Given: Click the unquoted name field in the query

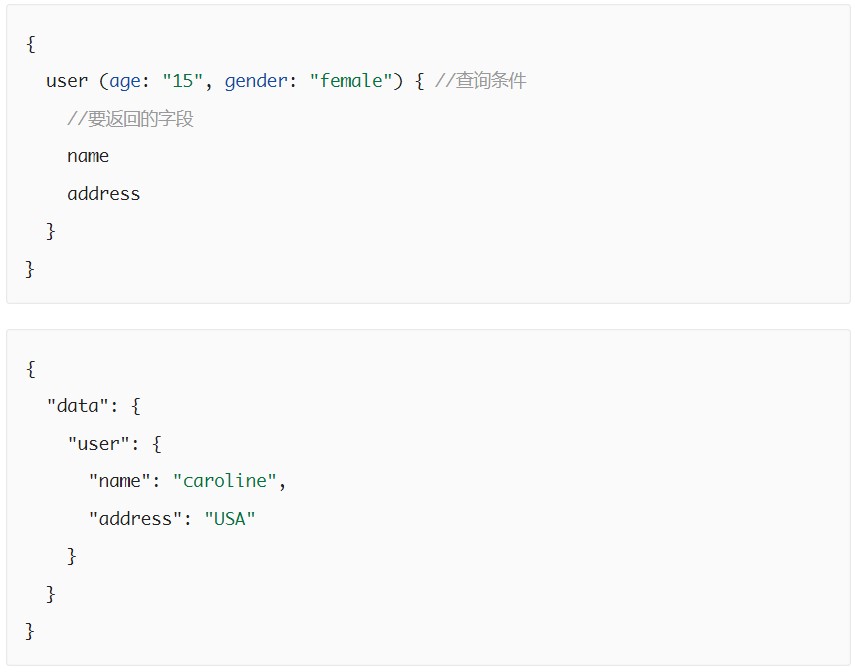Looking at the screenshot, I should click(88, 156).
